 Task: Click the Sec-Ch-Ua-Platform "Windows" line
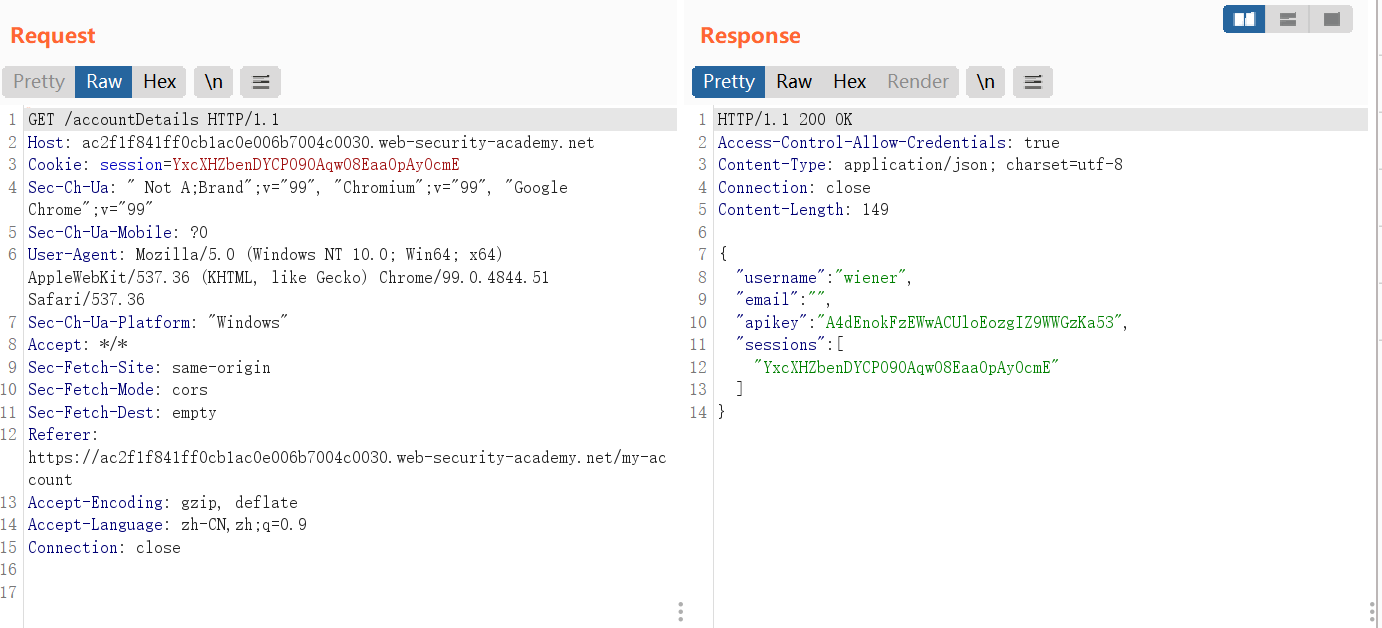[x=158, y=323]
